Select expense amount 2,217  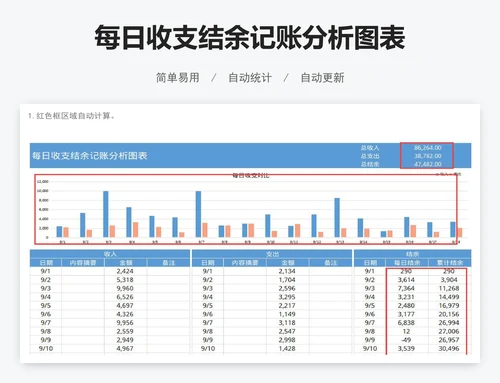pyautogui.click(x=287, y=306)
